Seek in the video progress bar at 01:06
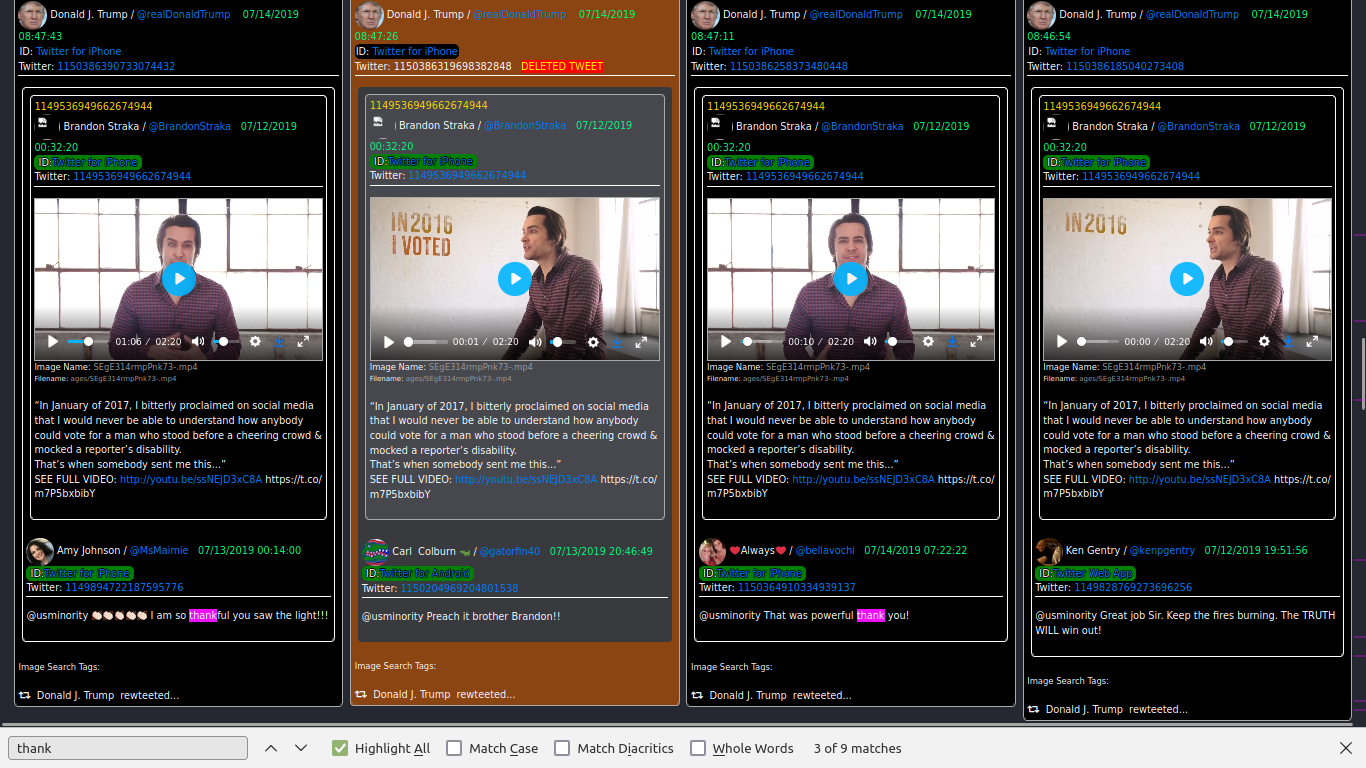 point(88,341)
